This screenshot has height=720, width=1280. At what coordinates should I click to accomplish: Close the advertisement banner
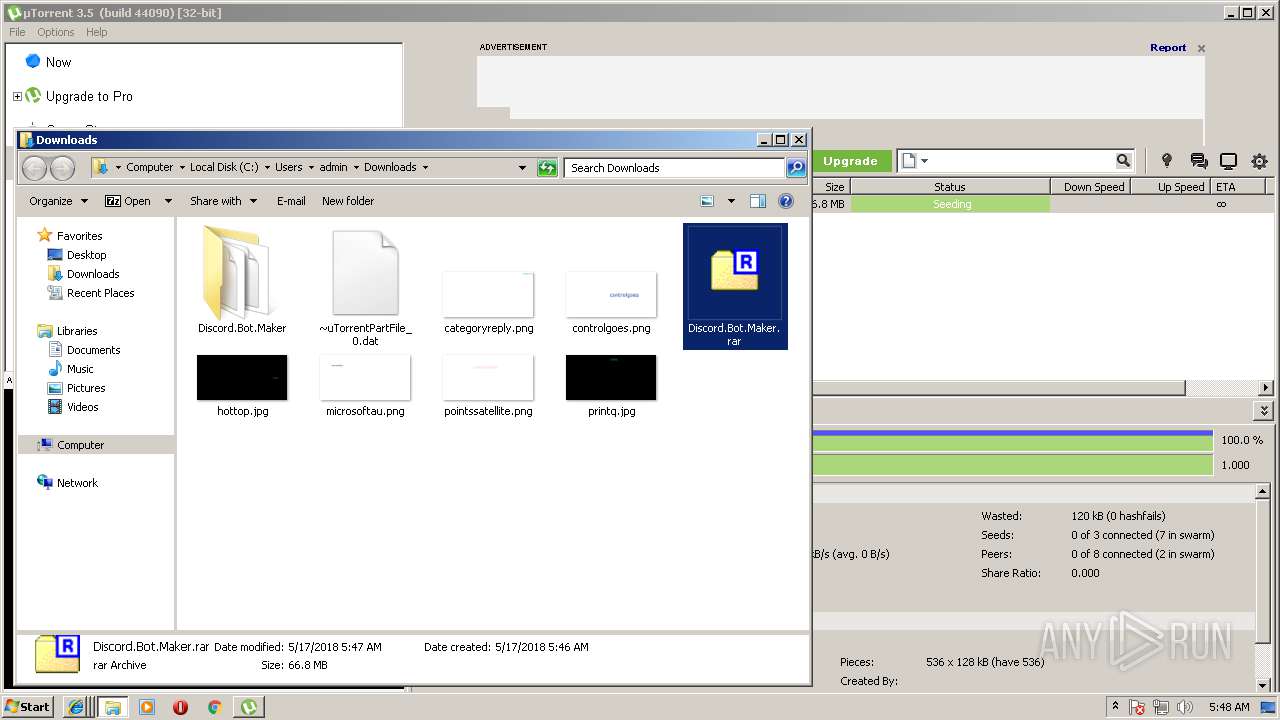point(1201,48)
